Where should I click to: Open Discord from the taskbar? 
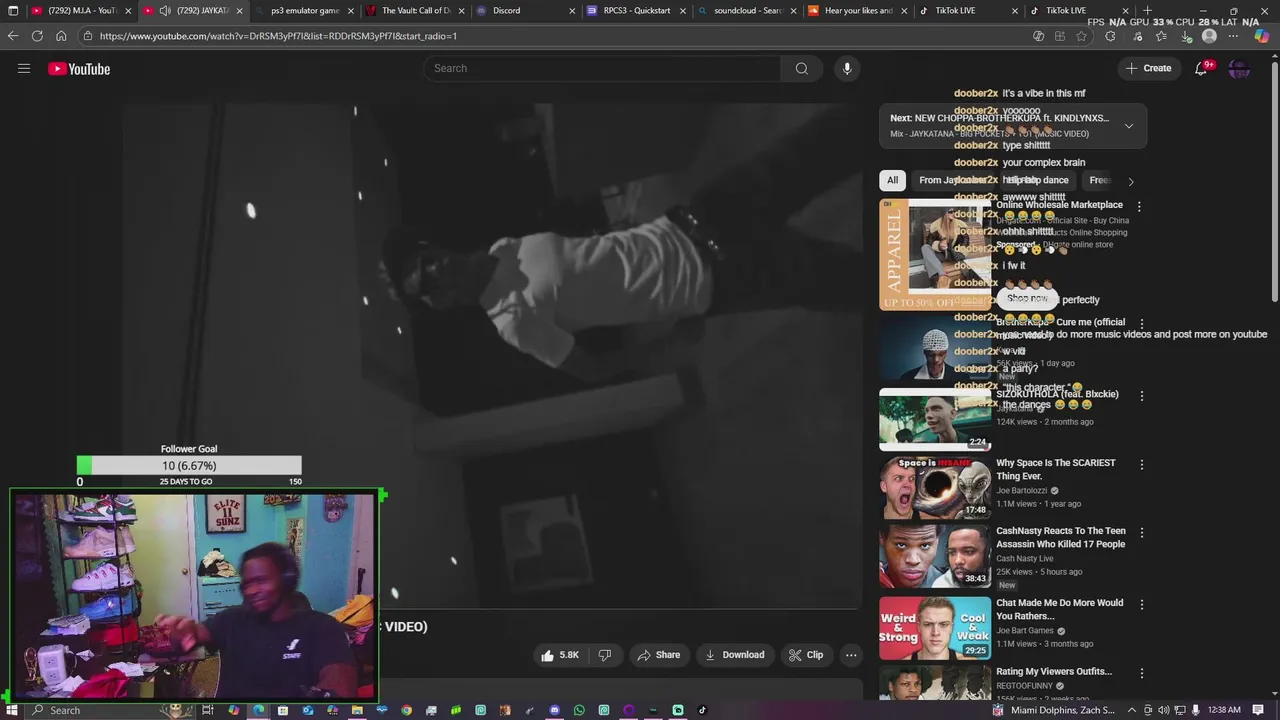coord(554,710)
